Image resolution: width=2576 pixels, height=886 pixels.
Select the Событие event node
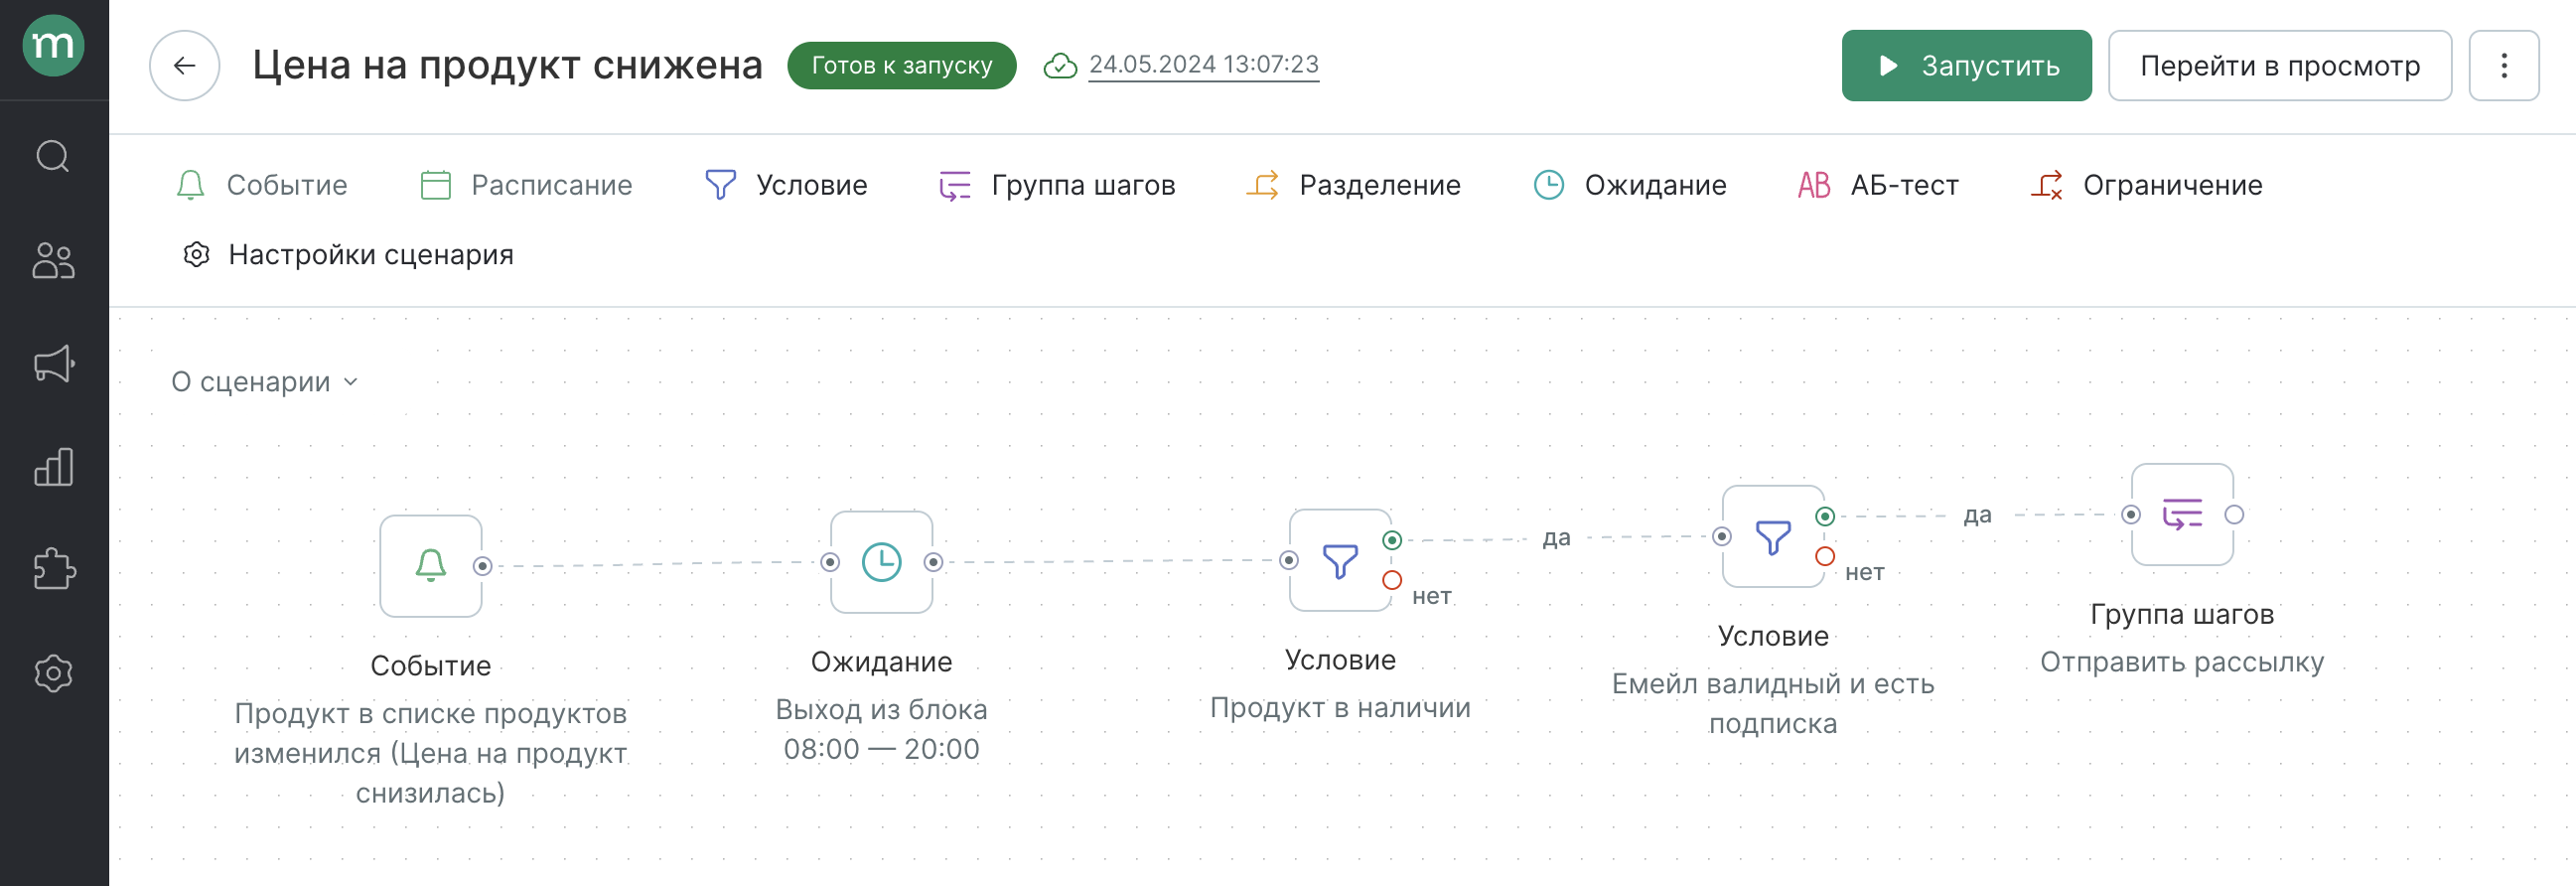point(431,566)
